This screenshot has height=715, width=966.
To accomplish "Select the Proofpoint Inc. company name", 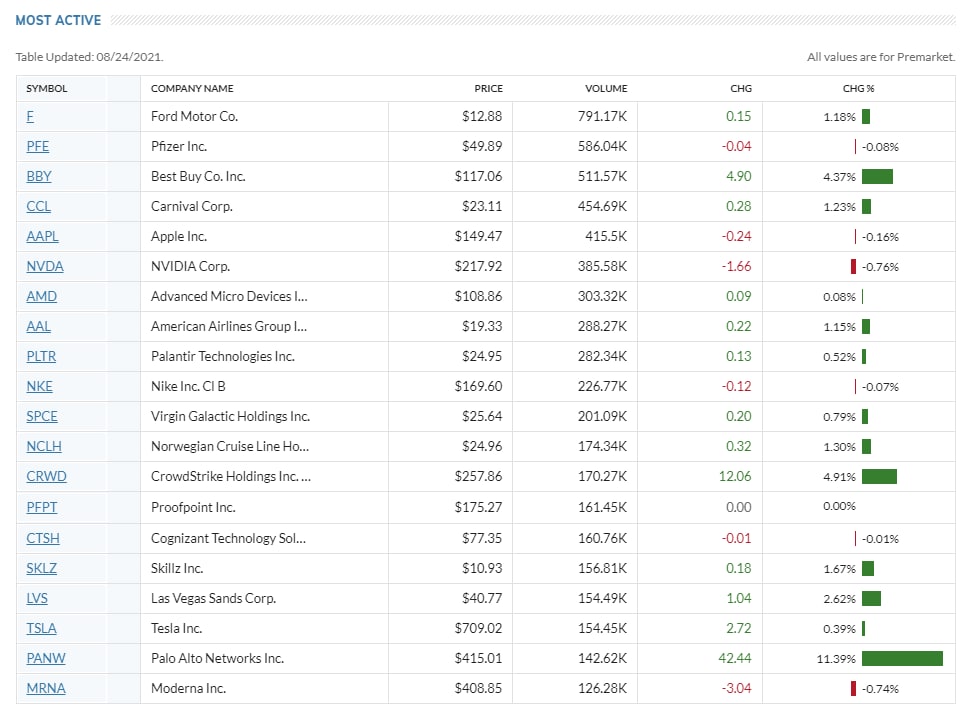I will click(x=193, y=507).
